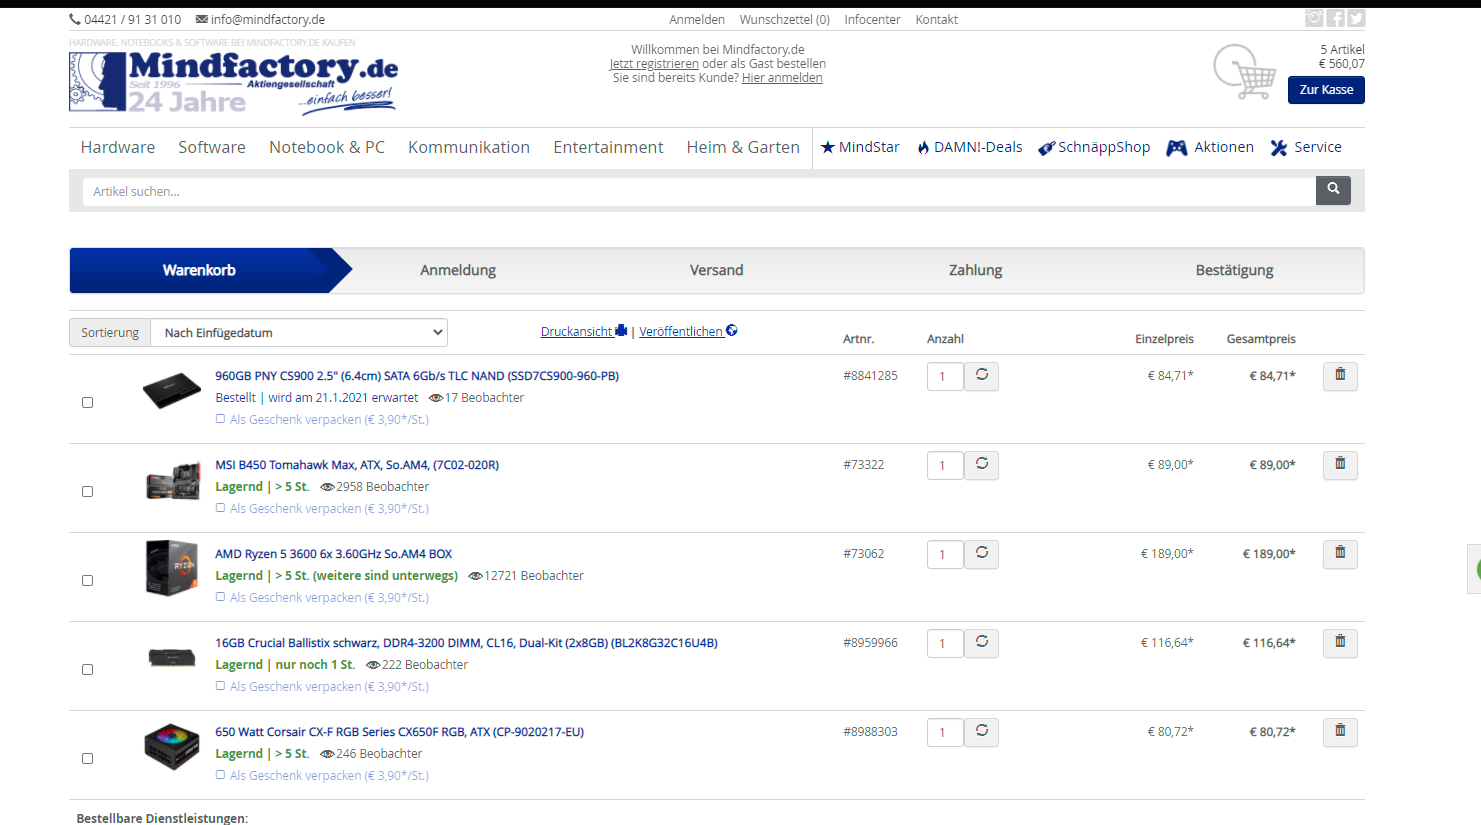
Task: Select the Corsair CX650F row checkbox
Action: [x=87, y=758]
